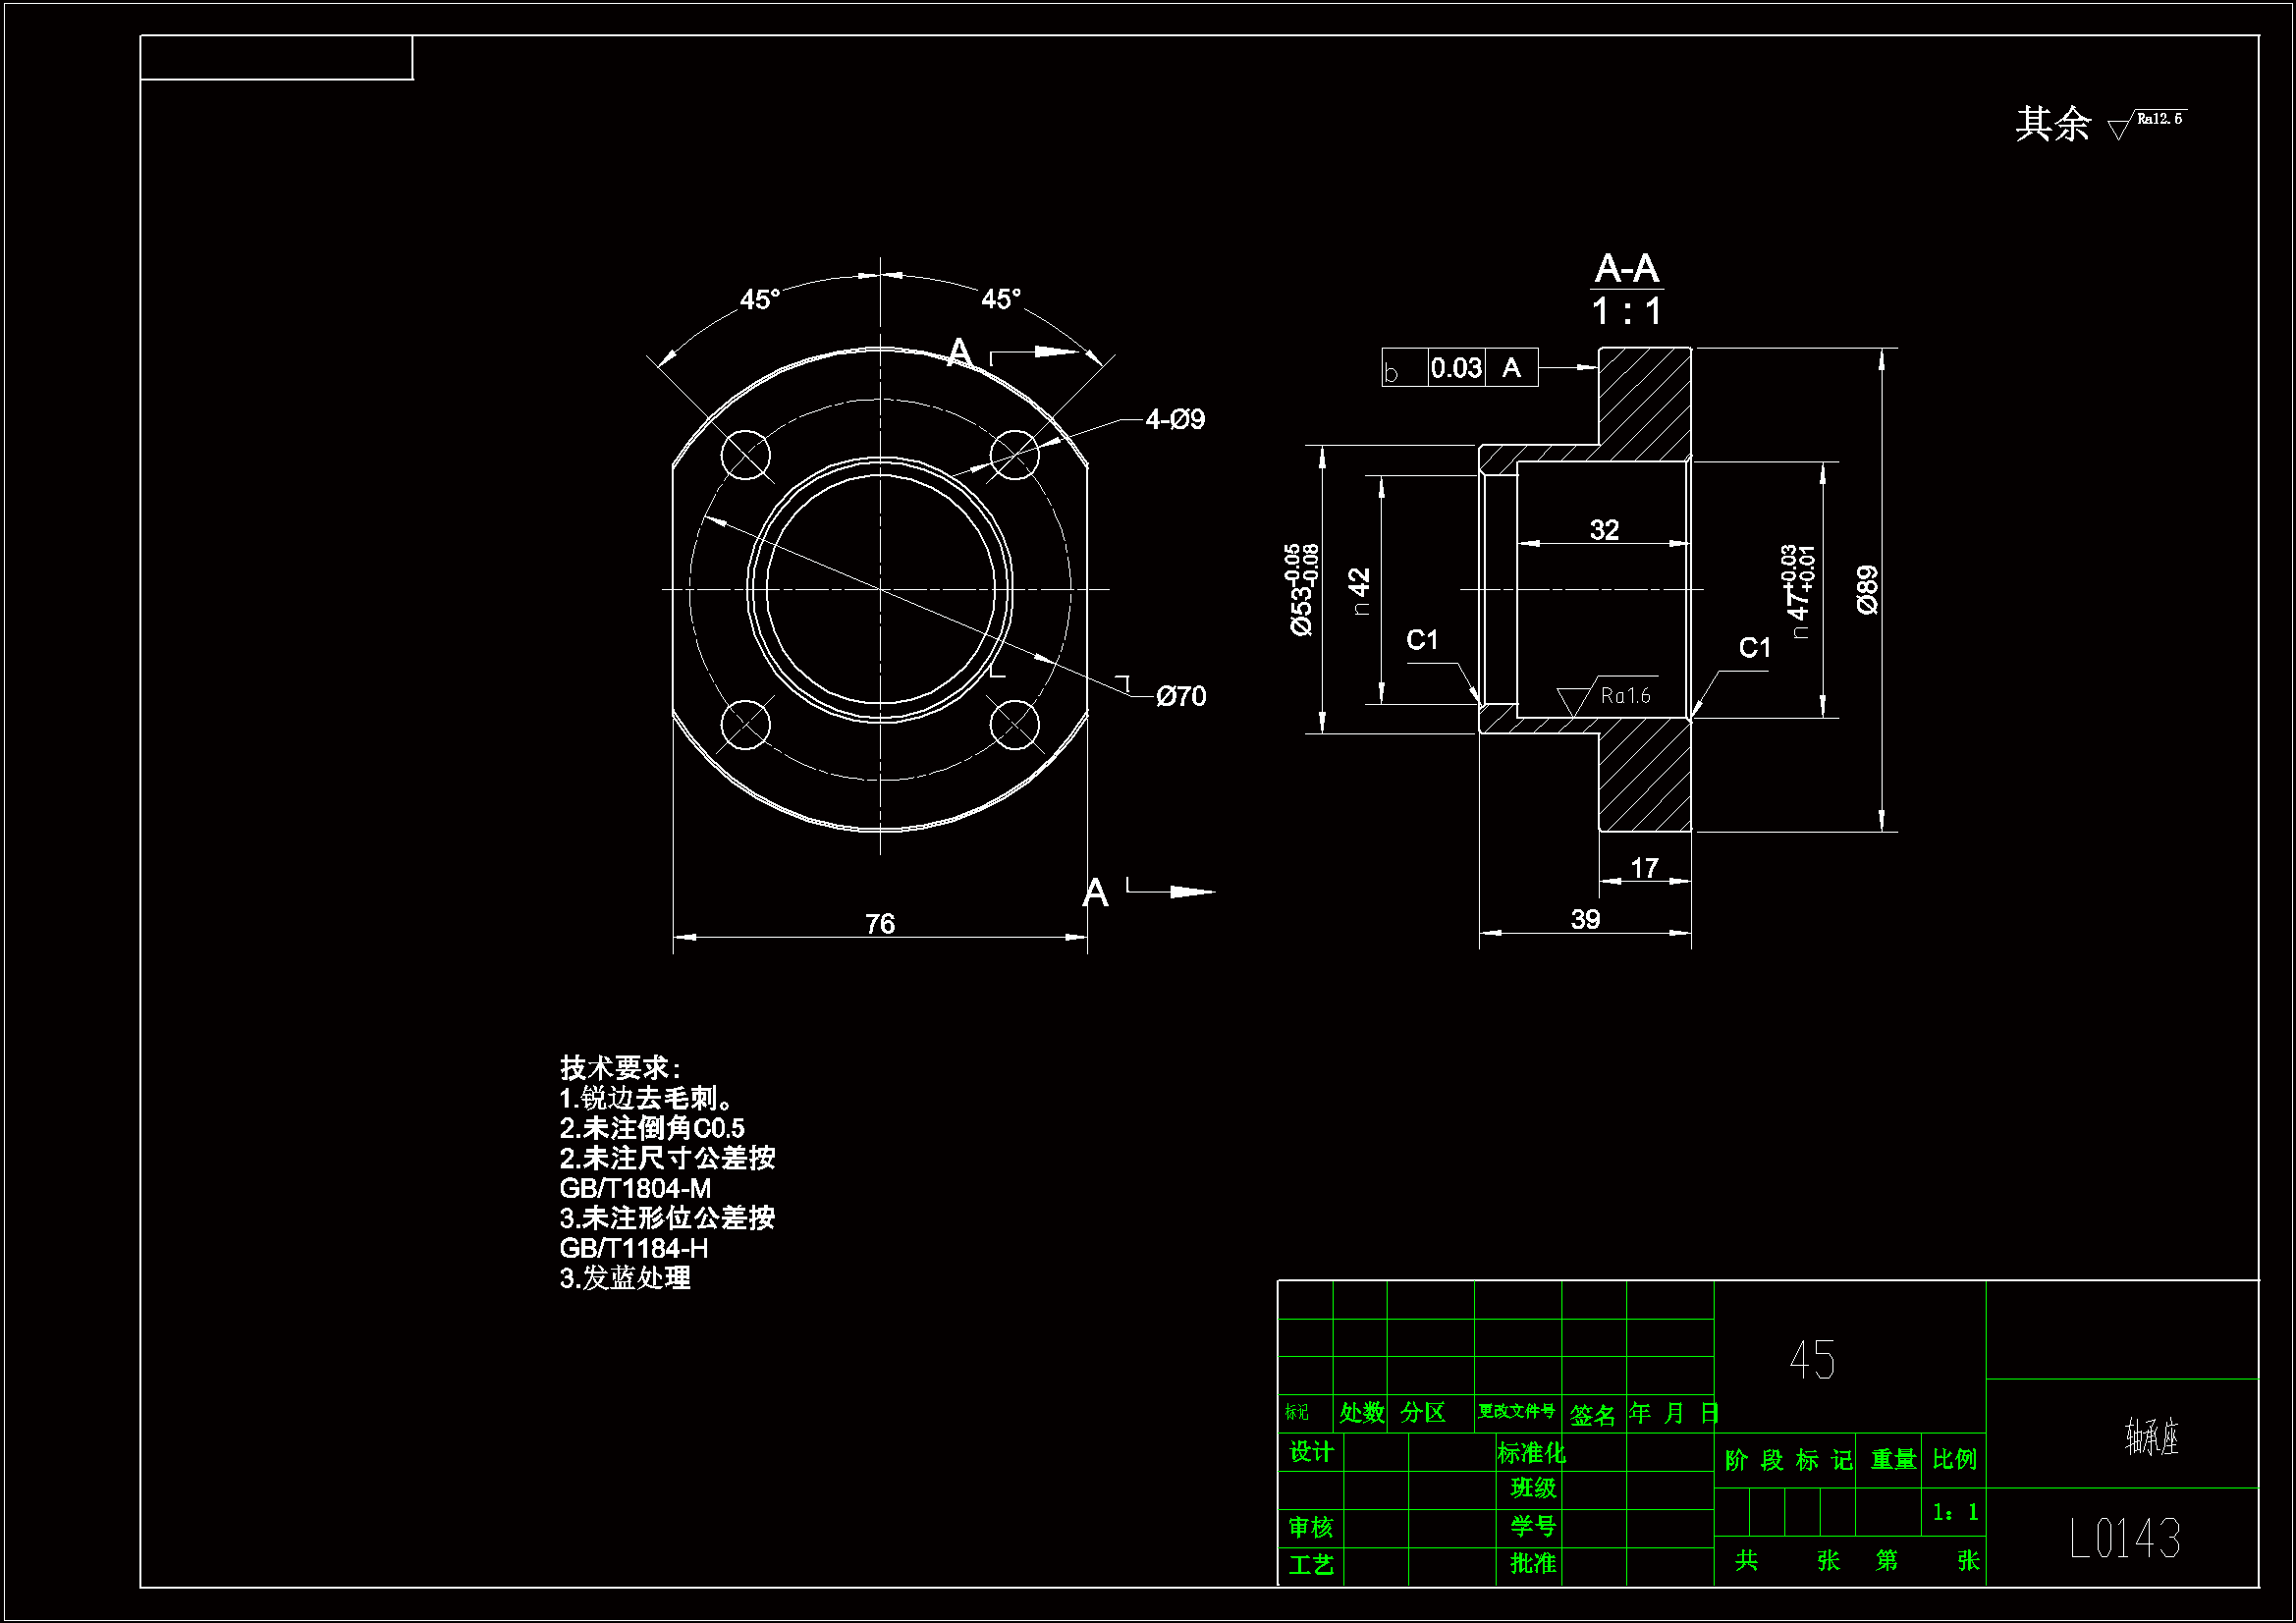Viewport: 2296px width, 1623px height.
Task: Click the datum A cell in tolerance frame
Action: coord(1511,368)
